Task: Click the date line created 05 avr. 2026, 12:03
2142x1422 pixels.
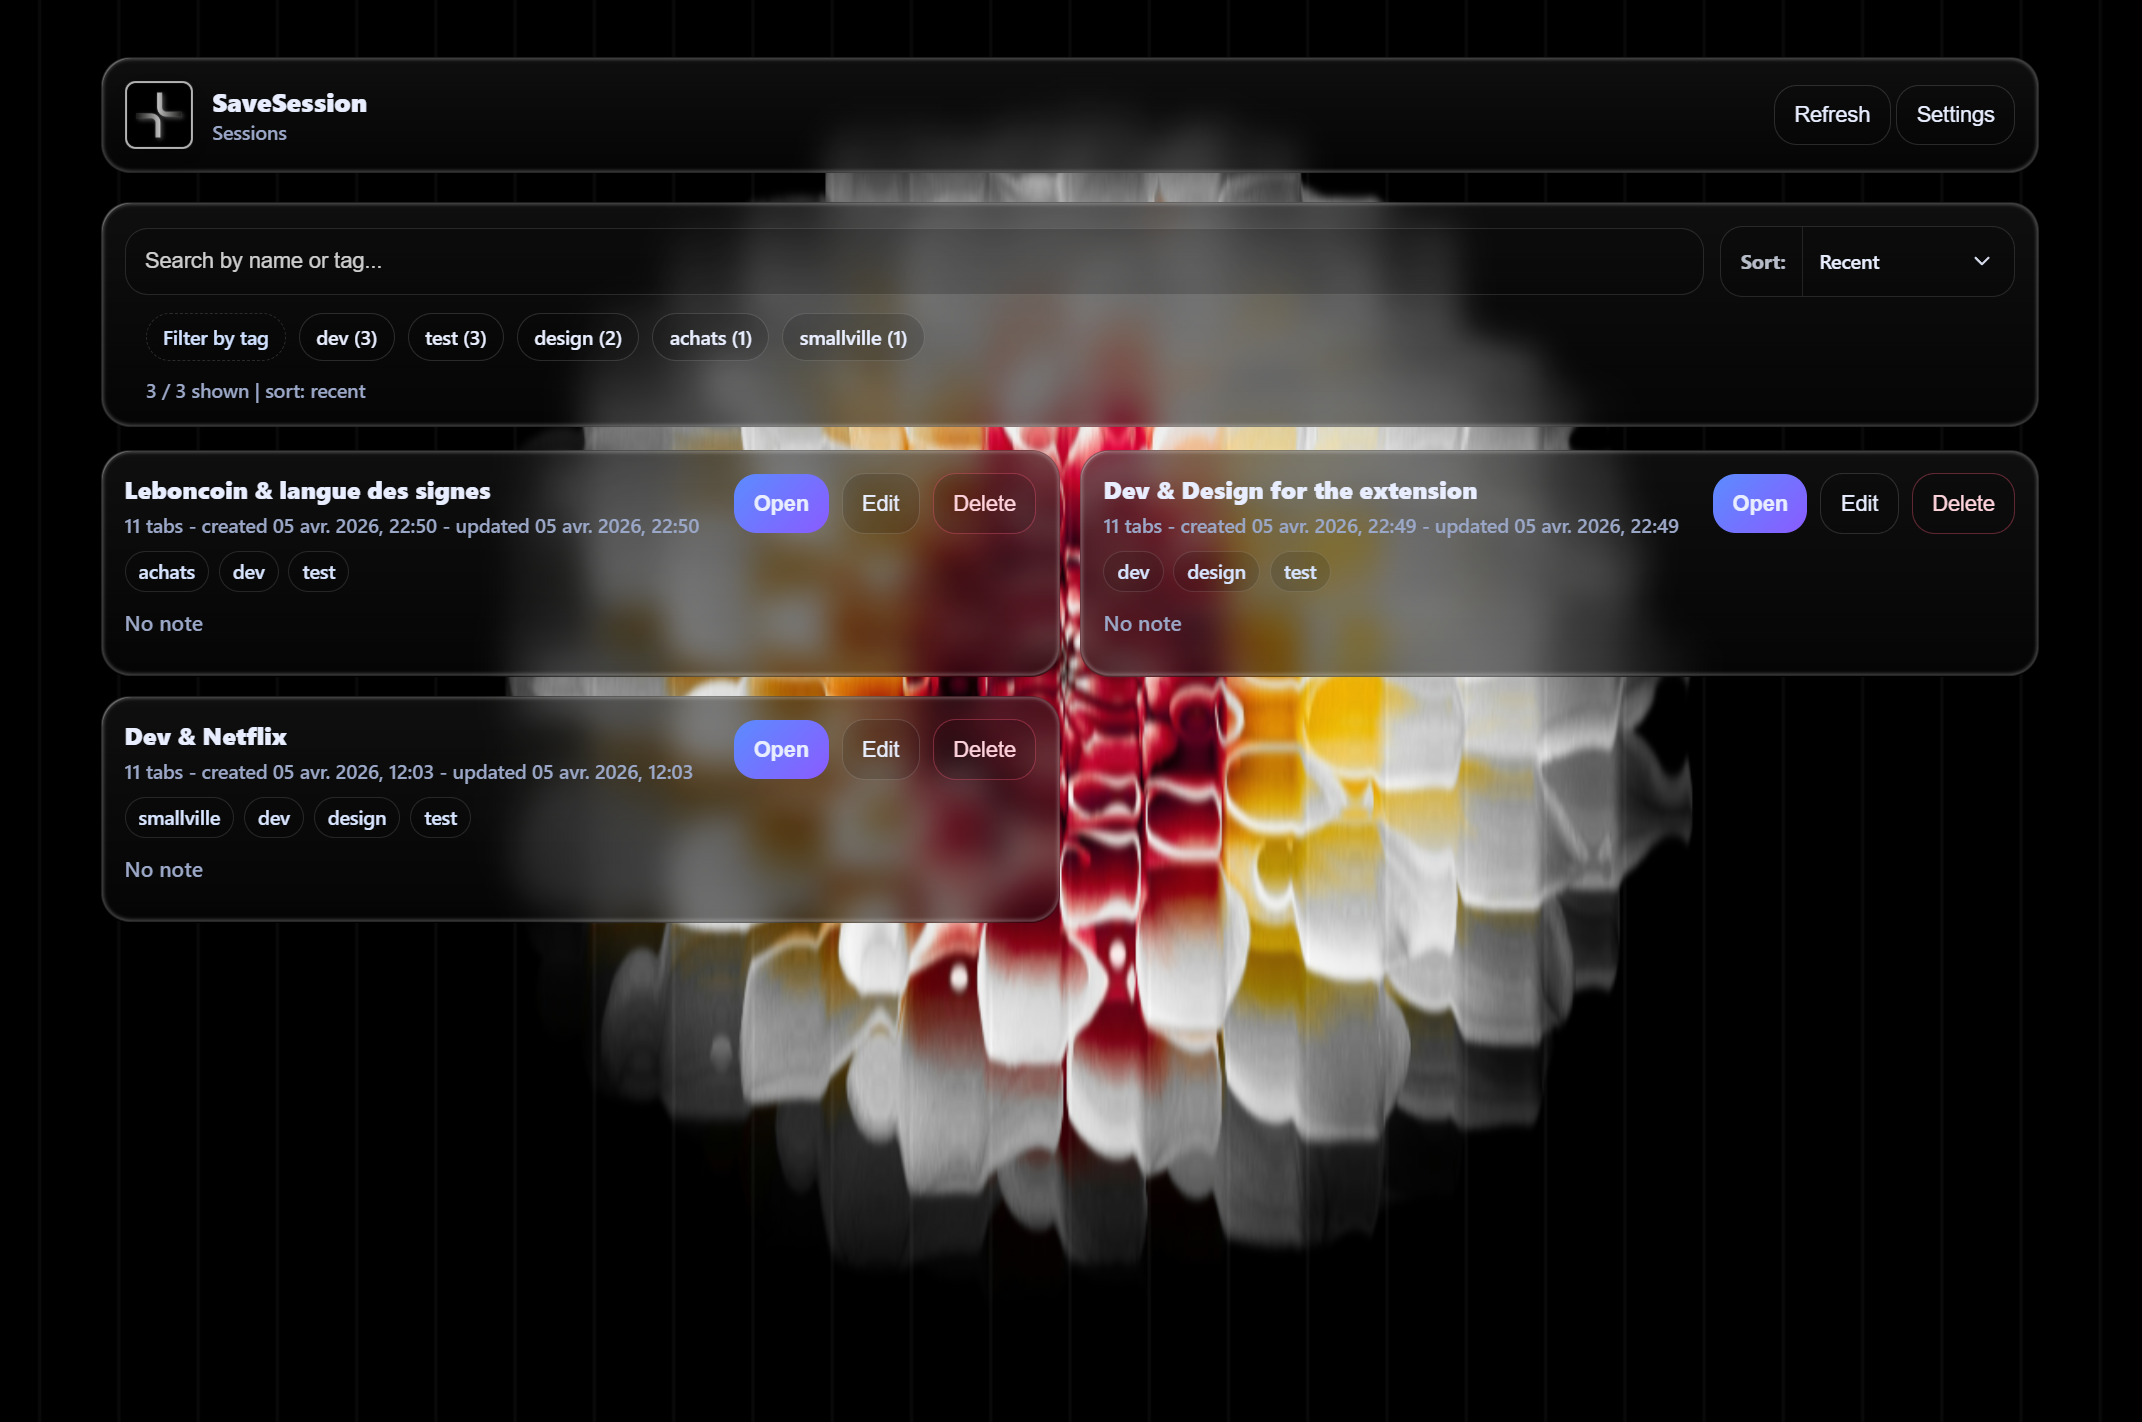Action: pyautogui.click(x=408, y=772)
